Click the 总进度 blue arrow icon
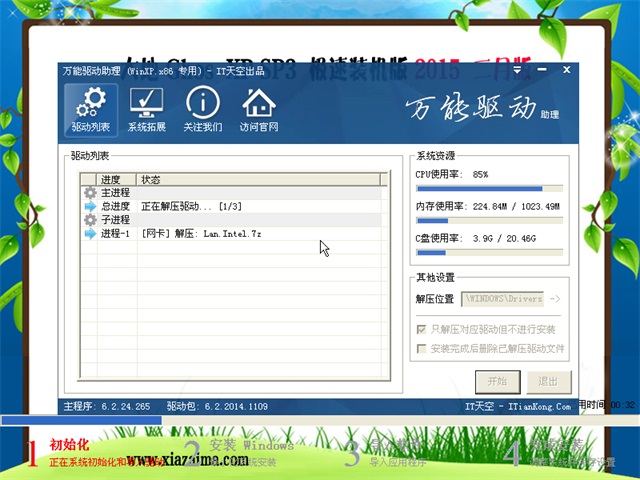 point(90,206)
